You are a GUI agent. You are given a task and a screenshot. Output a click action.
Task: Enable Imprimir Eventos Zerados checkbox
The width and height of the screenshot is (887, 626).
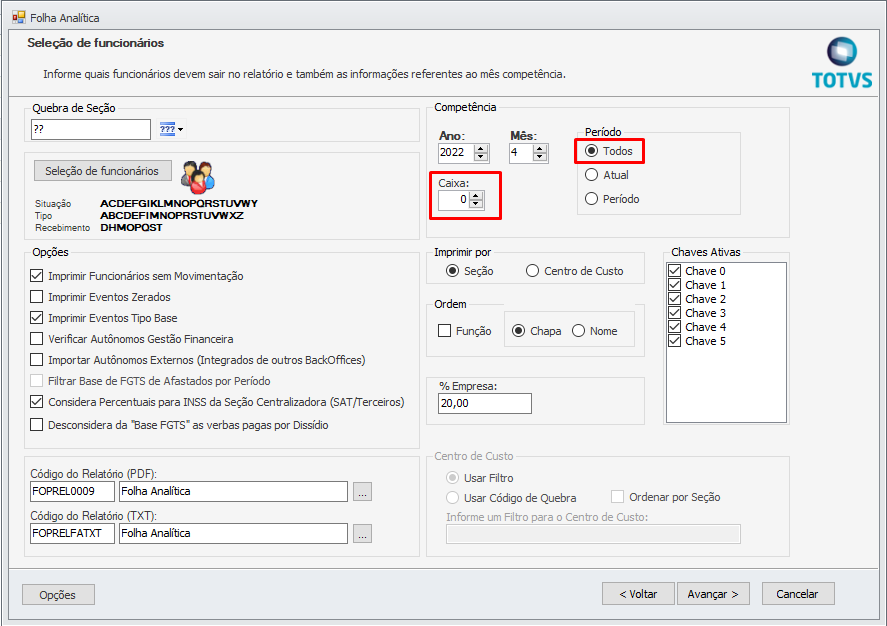pyautogui.click(x=37, y=297)
